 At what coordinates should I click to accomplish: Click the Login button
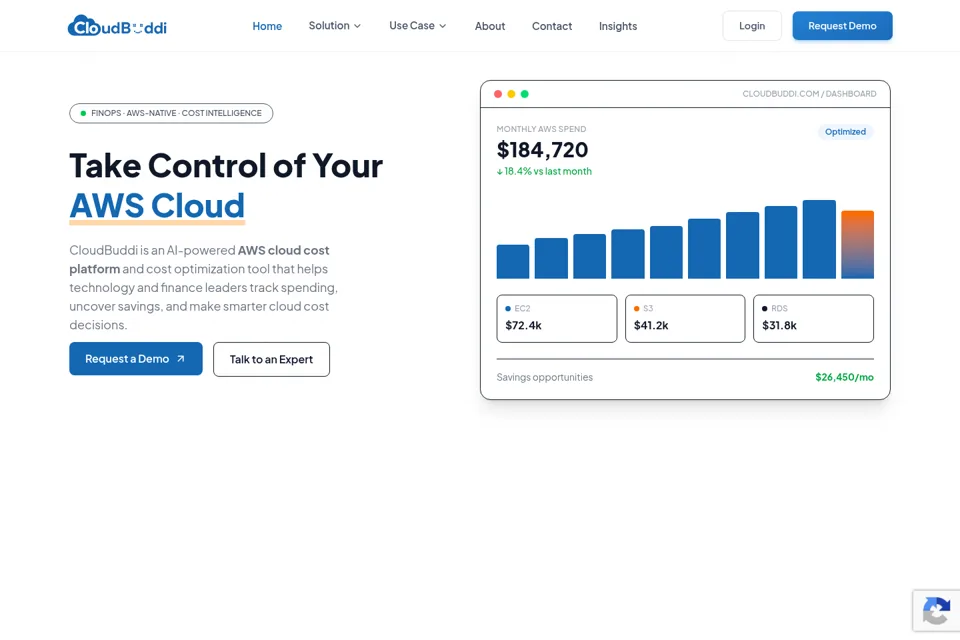click(752, 26)
